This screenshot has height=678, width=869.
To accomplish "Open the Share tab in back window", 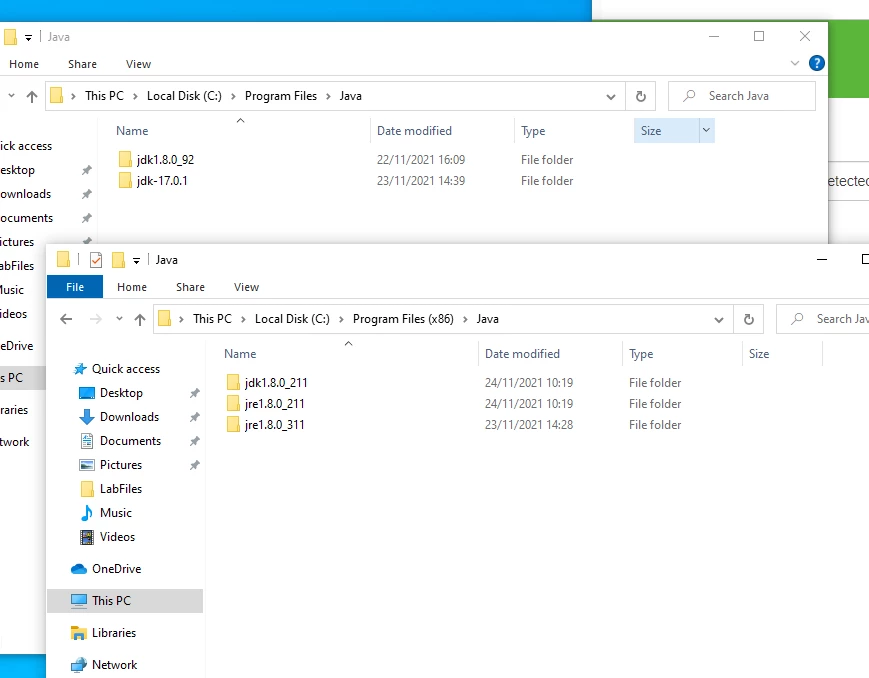I will pyautogui.click(x=82, y=64).
